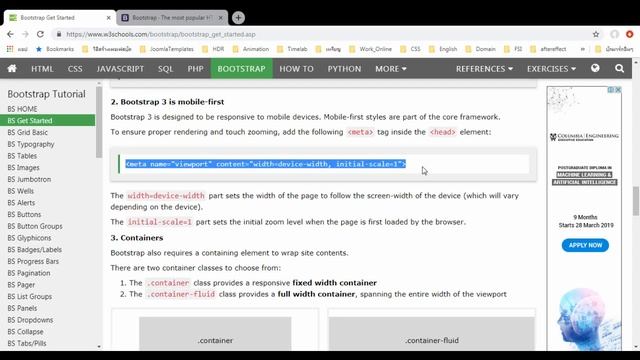Open a new browser tab
The height and width of the screenshot is (360, 640).
pos(238,18)
